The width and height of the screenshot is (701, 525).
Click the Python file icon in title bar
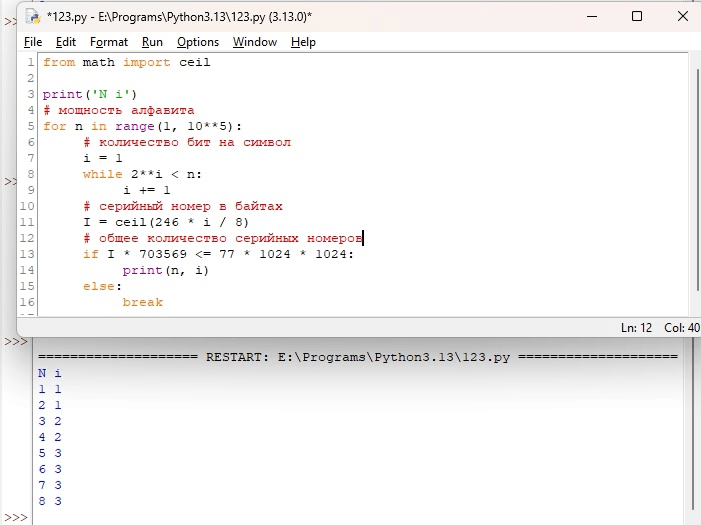coord(33,17)
